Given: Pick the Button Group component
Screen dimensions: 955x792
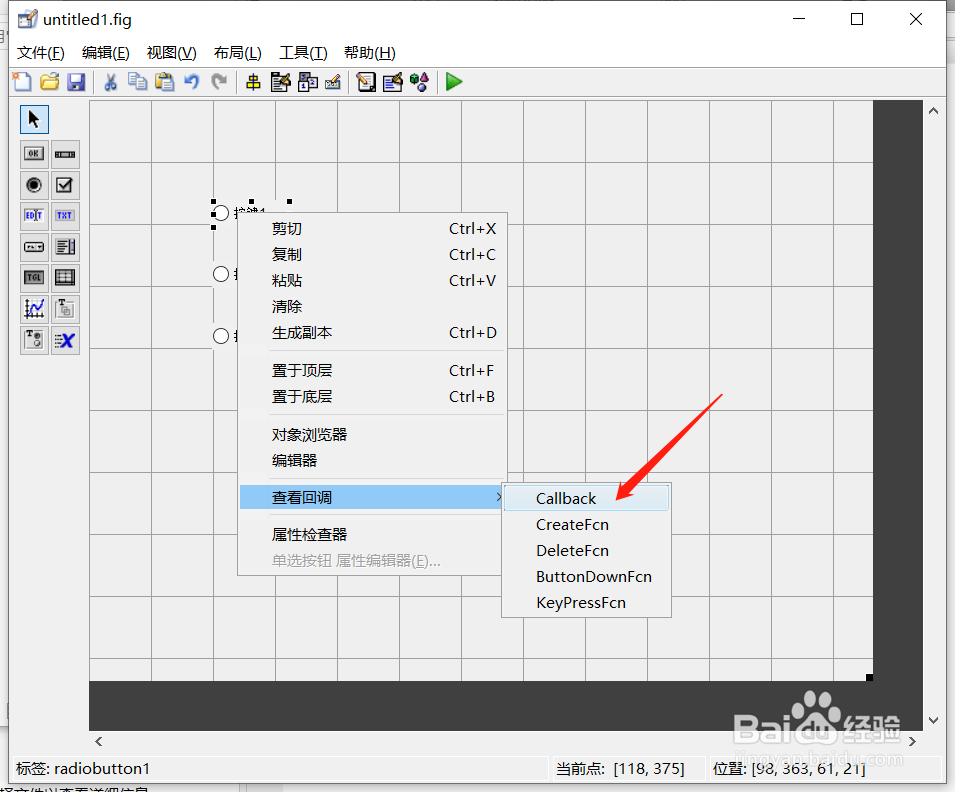Looking at the screenshot, I should pos(34,340).
